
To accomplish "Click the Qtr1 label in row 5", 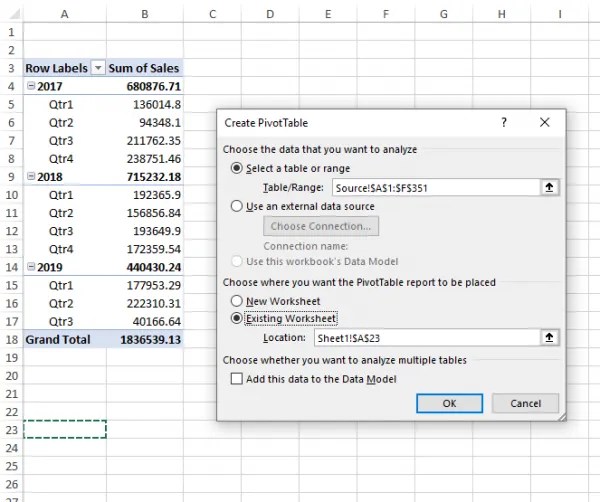I will pyautogui.click(x=61, y=104).
